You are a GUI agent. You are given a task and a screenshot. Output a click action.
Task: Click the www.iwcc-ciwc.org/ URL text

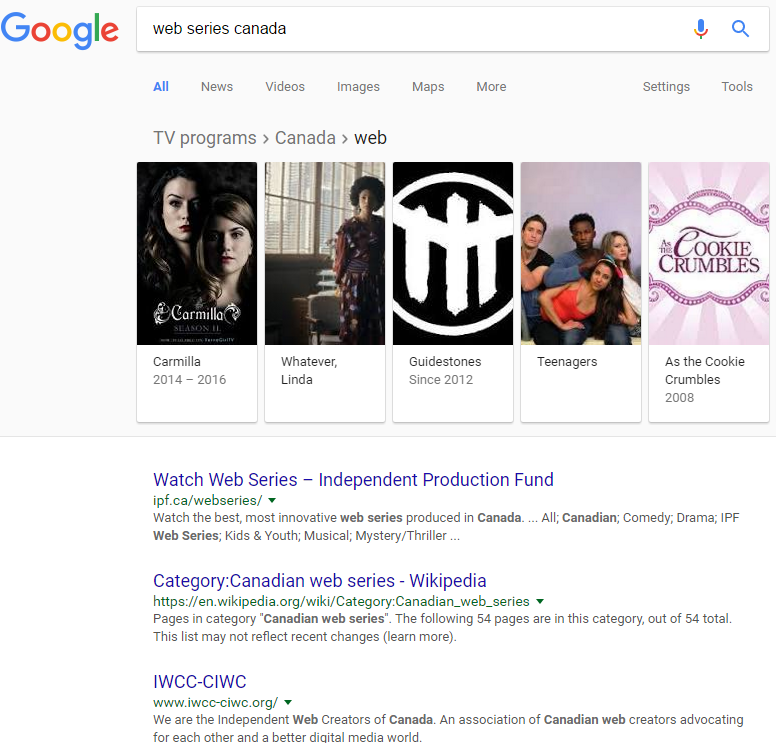coord(215,702)
